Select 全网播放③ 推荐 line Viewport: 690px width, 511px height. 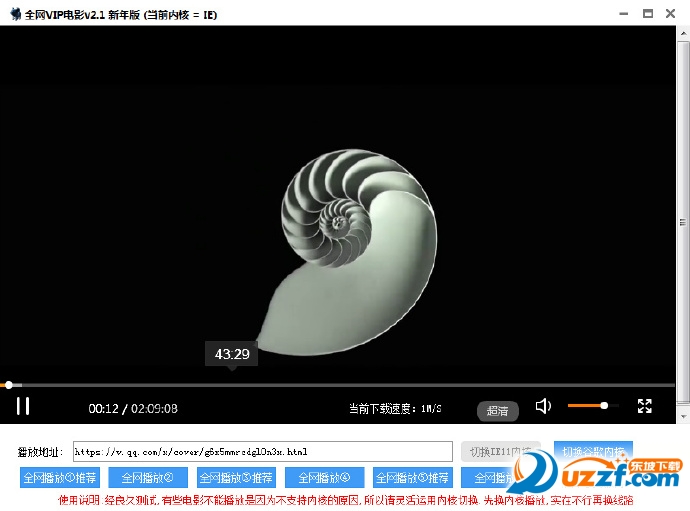[x=236, y=478]
